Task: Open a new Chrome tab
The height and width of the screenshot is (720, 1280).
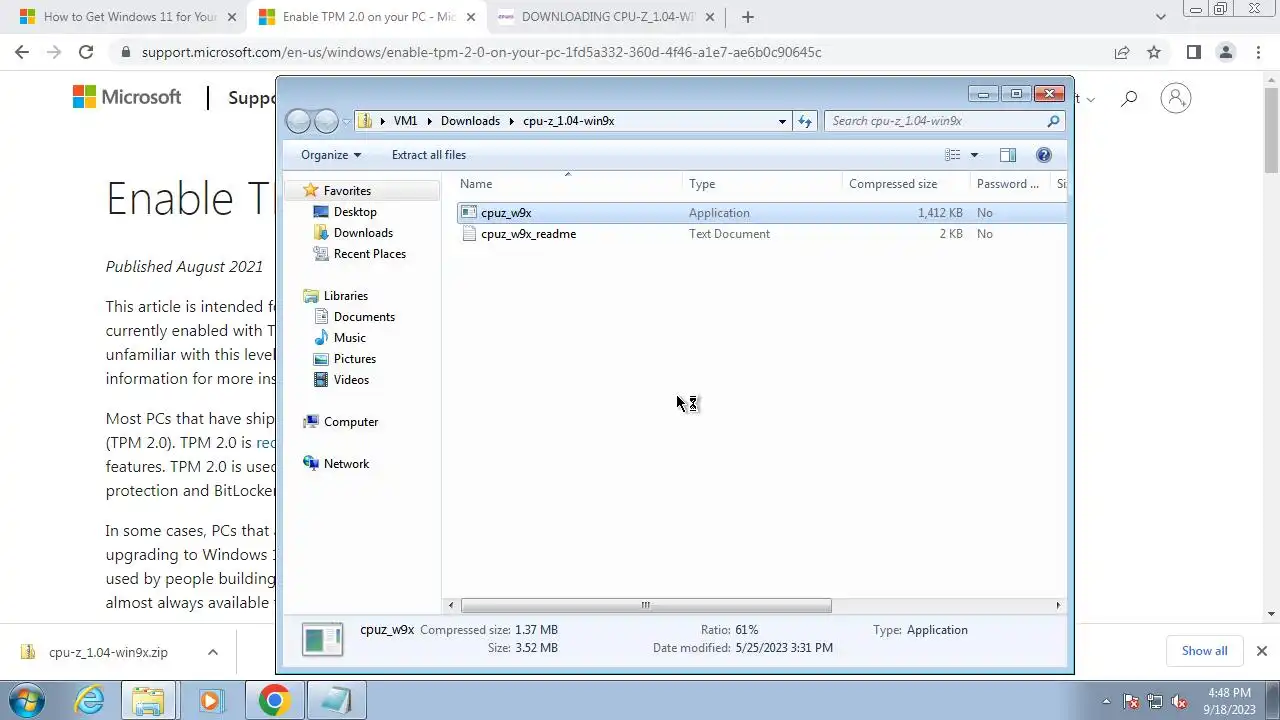Action: pos(747,17)
